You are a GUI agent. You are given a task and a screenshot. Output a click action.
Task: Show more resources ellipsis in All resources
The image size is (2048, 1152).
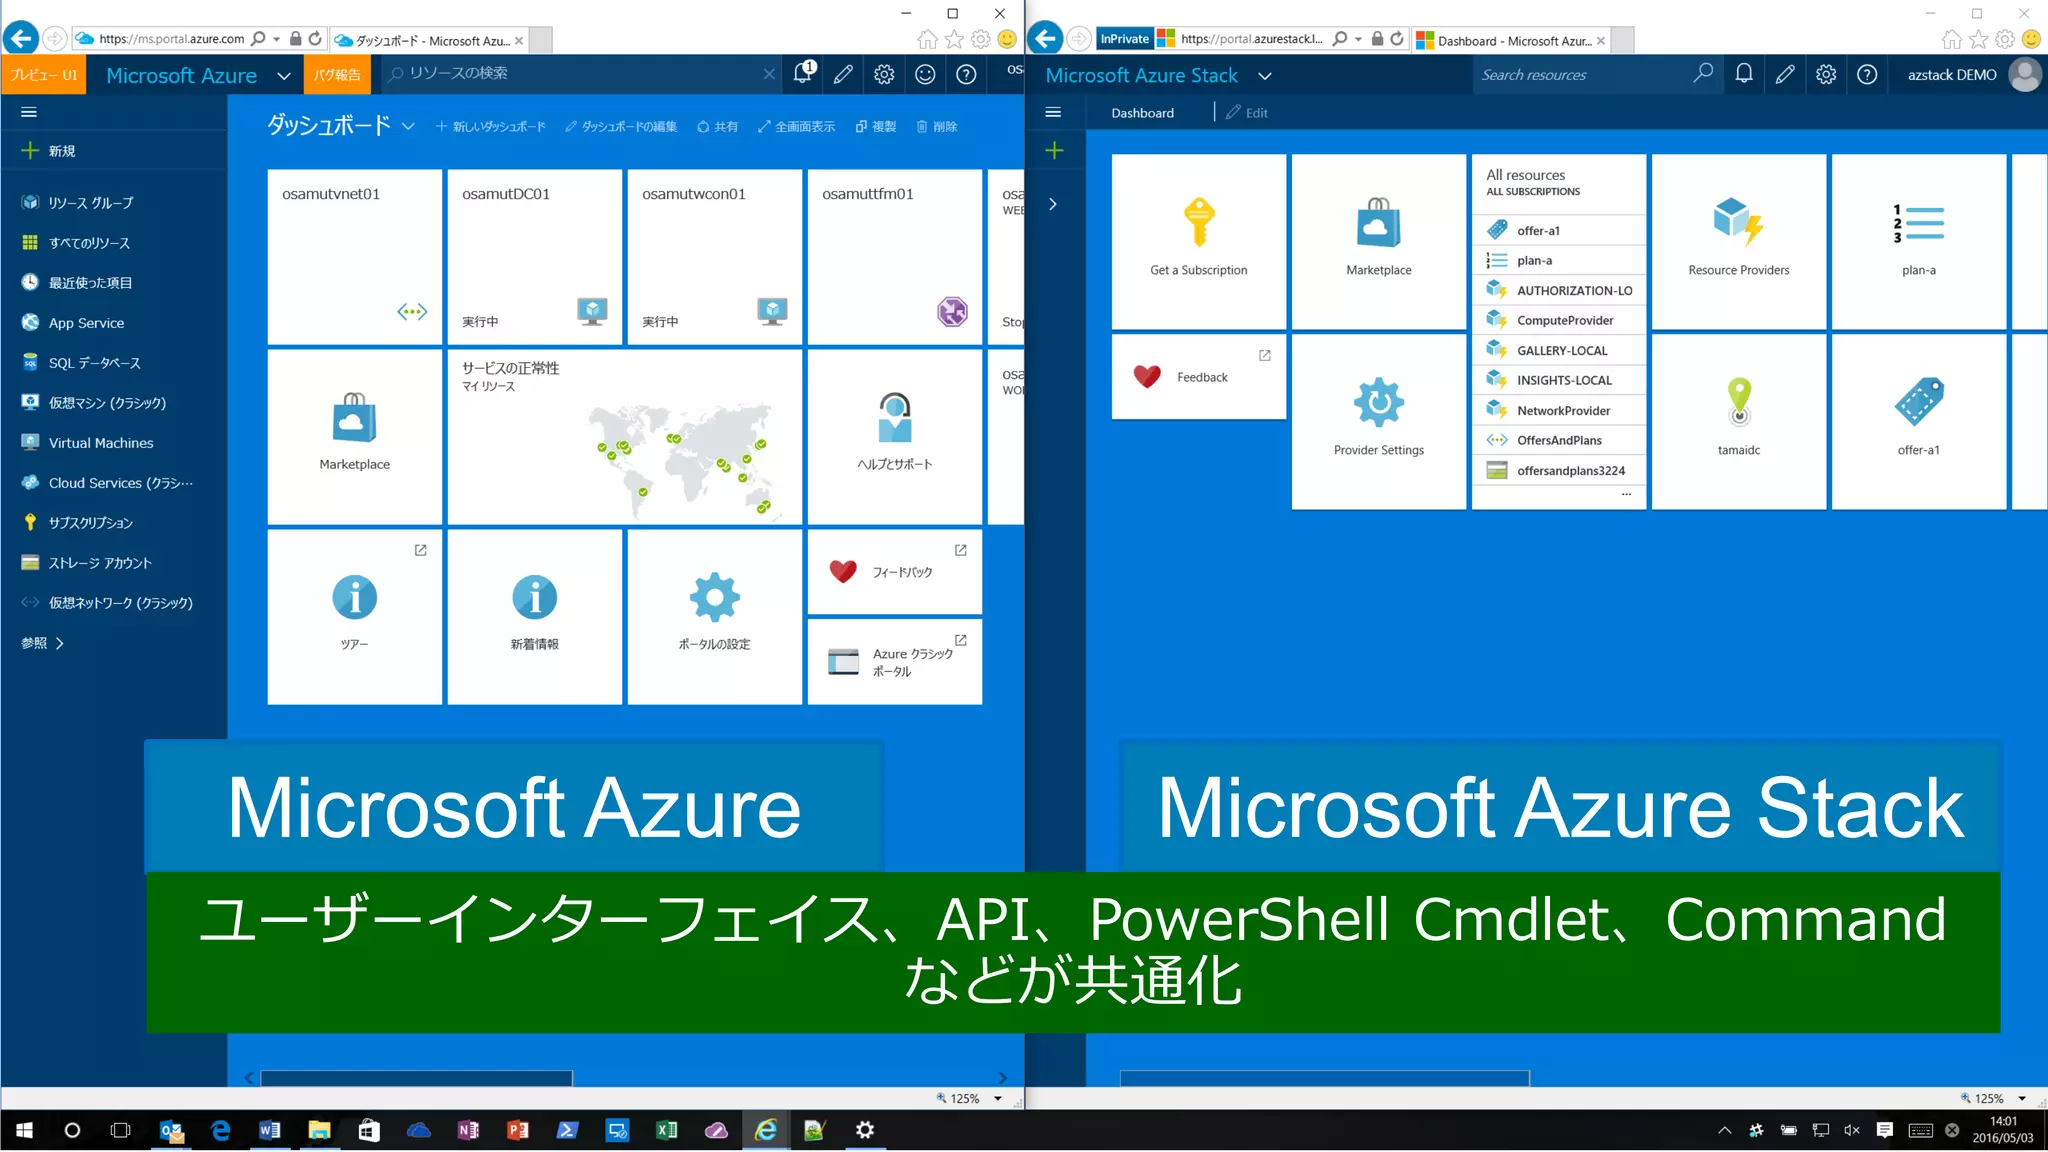[x=1626, y=494]
